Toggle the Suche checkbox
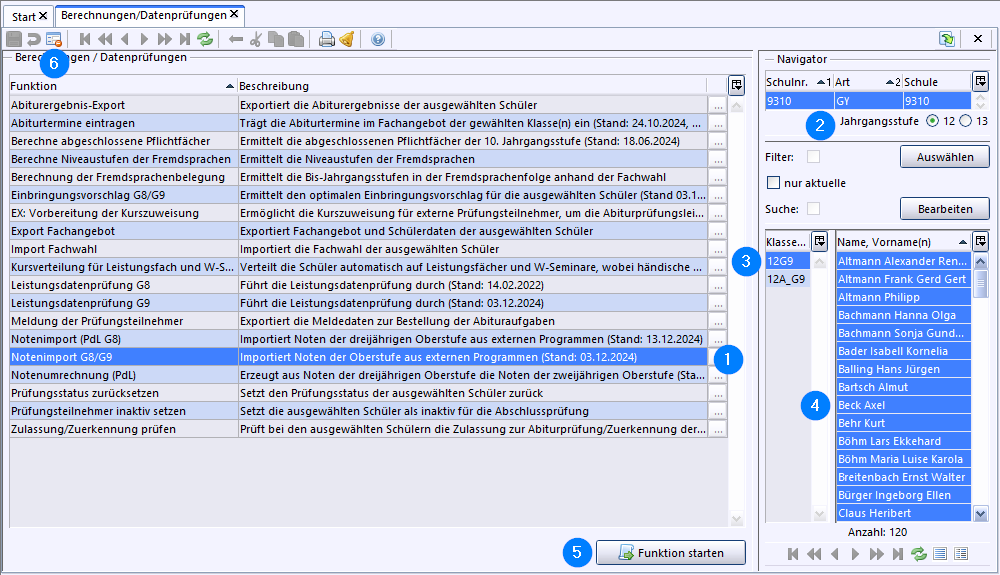 tap(813, 208)
